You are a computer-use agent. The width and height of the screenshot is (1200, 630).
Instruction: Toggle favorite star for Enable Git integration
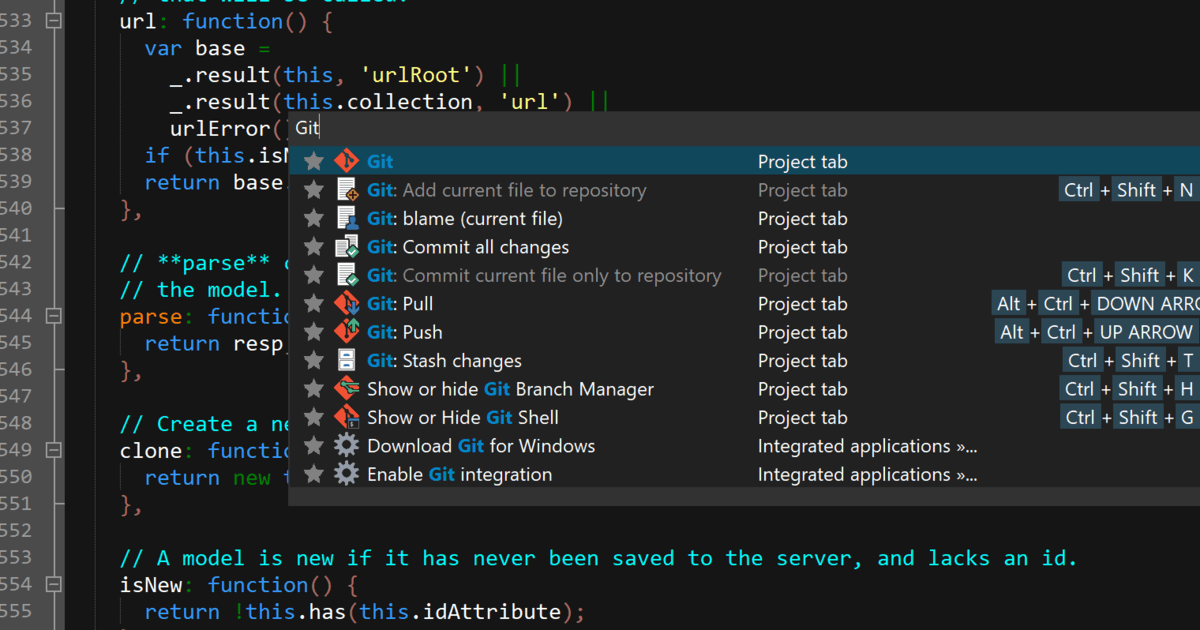(314, 474)
